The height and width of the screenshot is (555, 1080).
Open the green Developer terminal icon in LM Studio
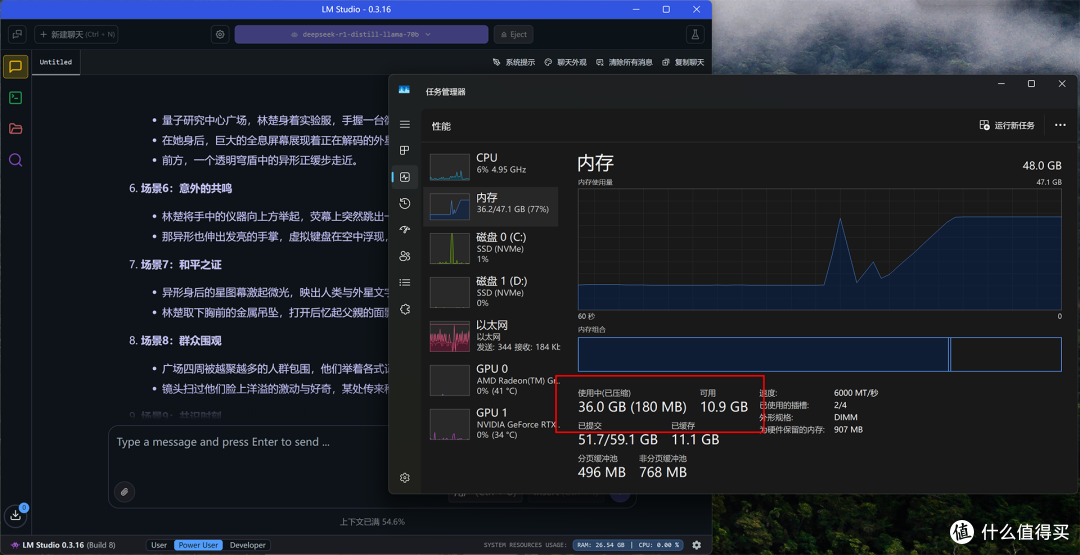coord(15,98)
